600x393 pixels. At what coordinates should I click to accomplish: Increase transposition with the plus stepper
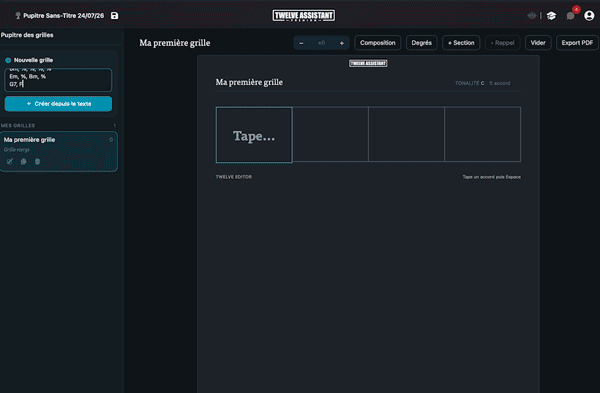point(342,43)
